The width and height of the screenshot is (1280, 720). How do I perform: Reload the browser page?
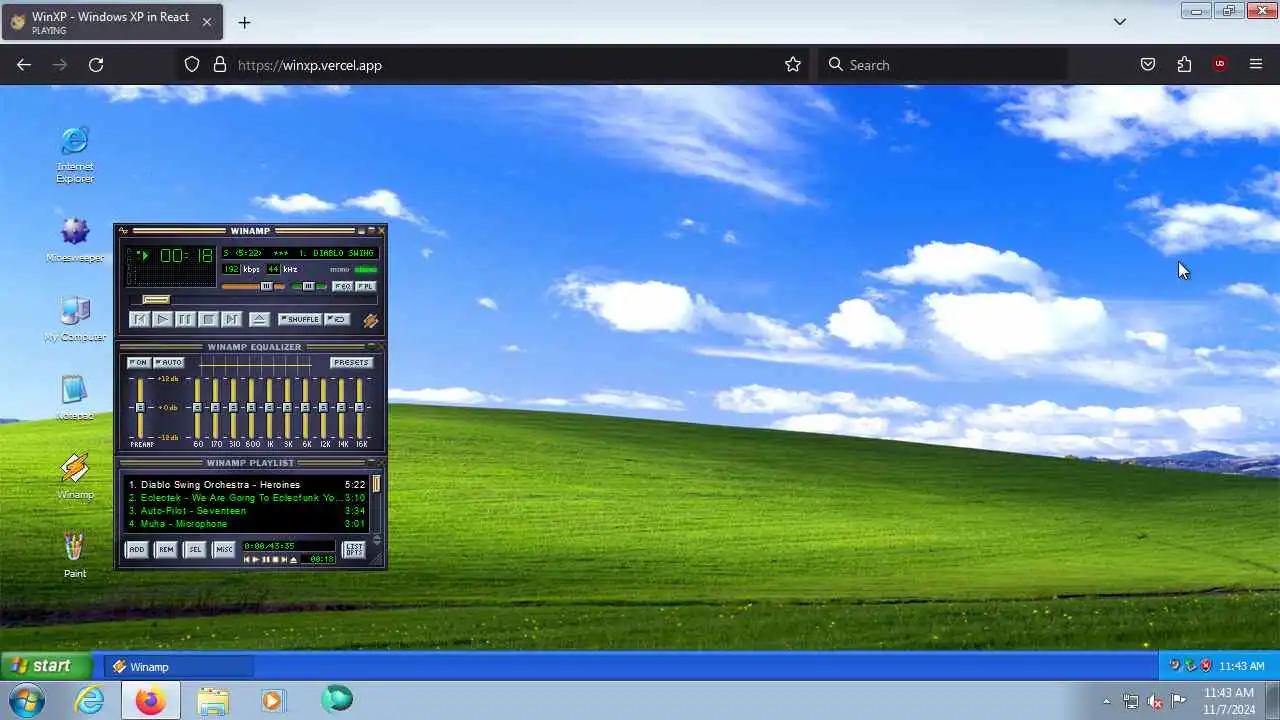pyautogui.click(x=96, y=65)
